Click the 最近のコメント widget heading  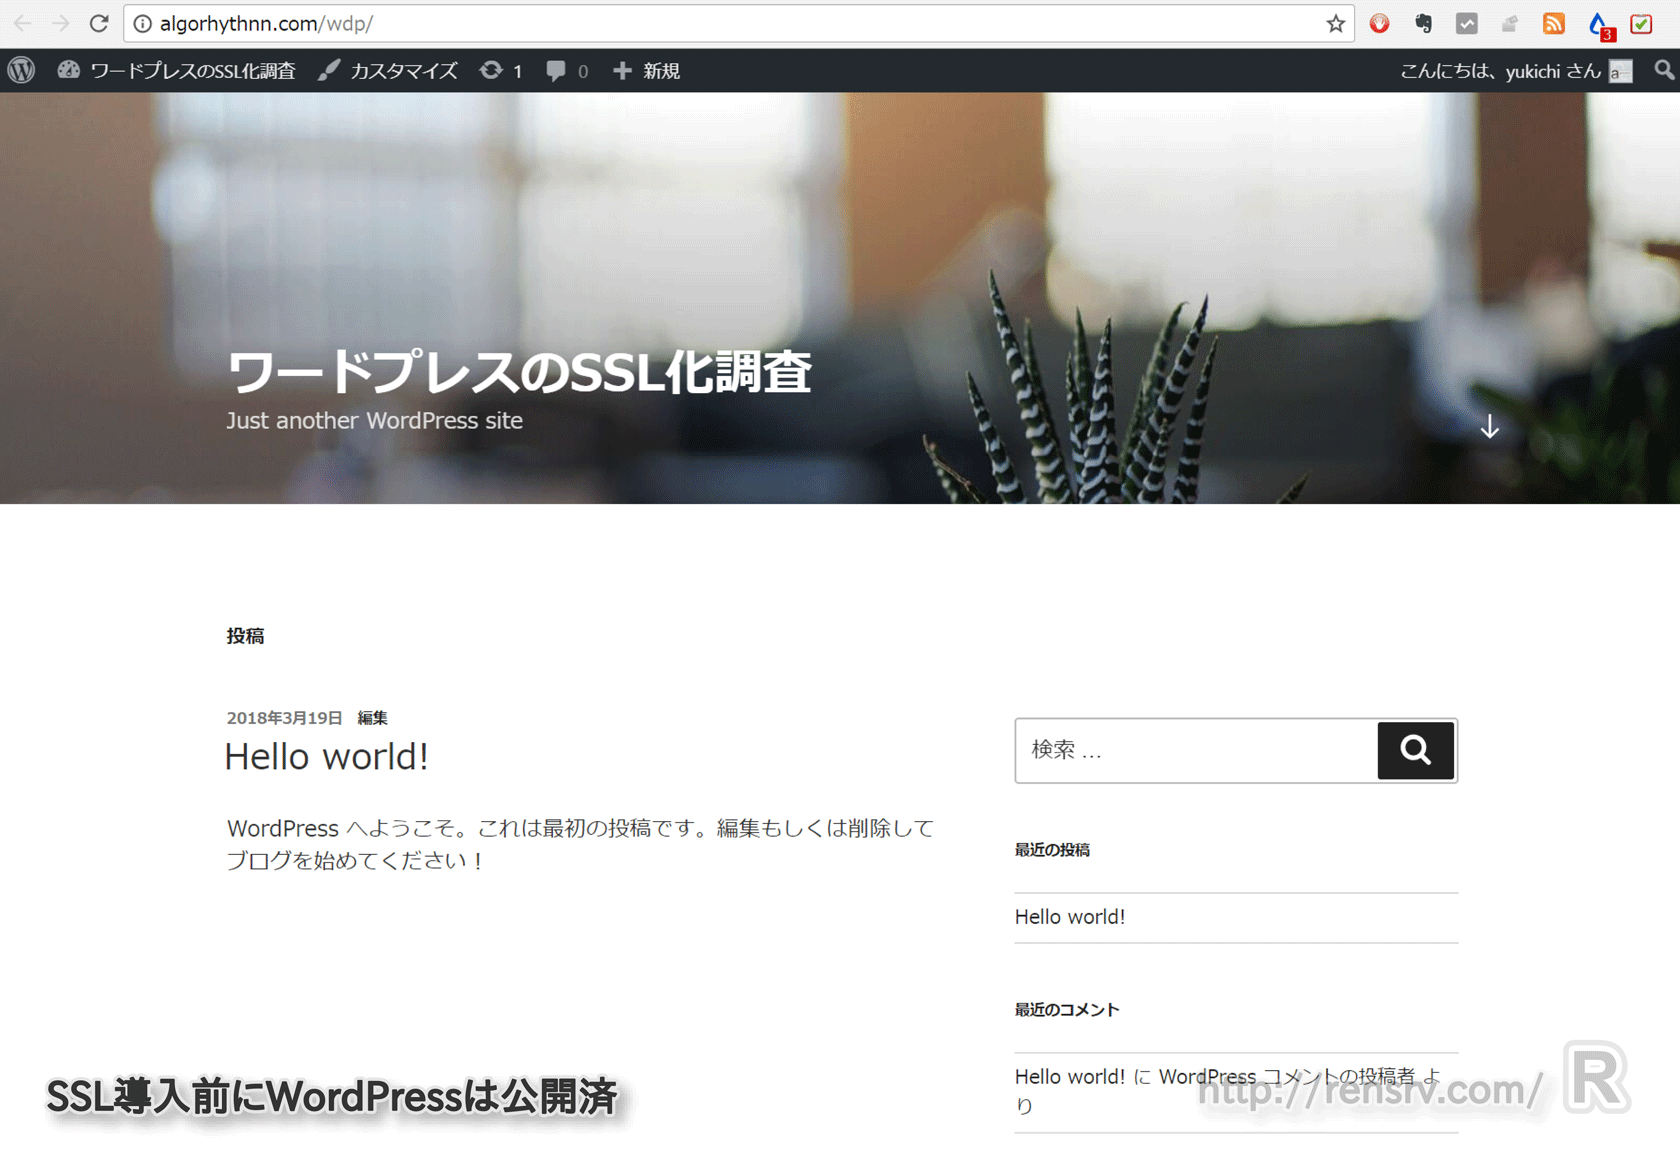point(1067,1010)
